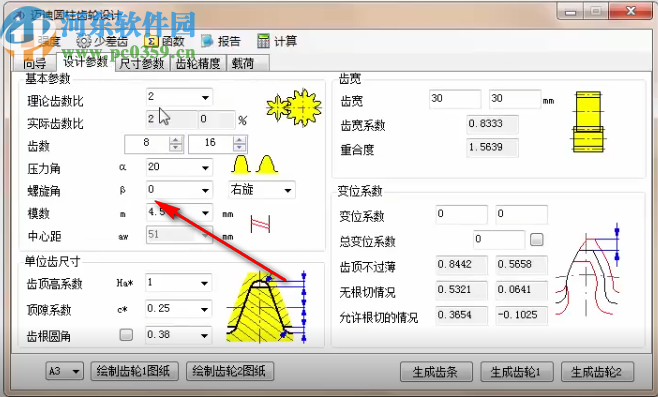Viewport: 658px width, 397px height.
Task: Click the 无根切情况 value 0.0641
Action: pos(522,290)
